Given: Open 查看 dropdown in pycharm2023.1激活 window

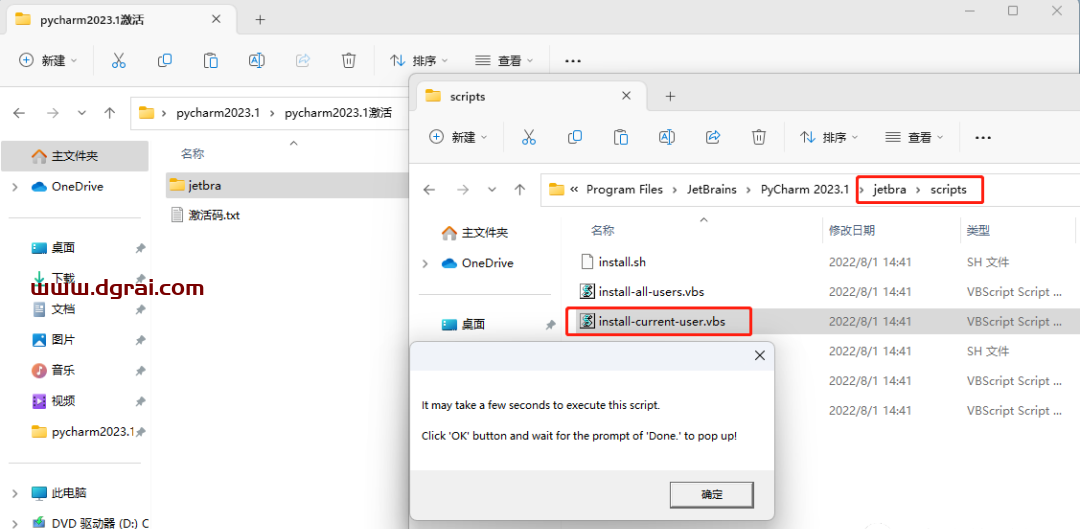Looking at the screenshot, I should tap(504, 61).
